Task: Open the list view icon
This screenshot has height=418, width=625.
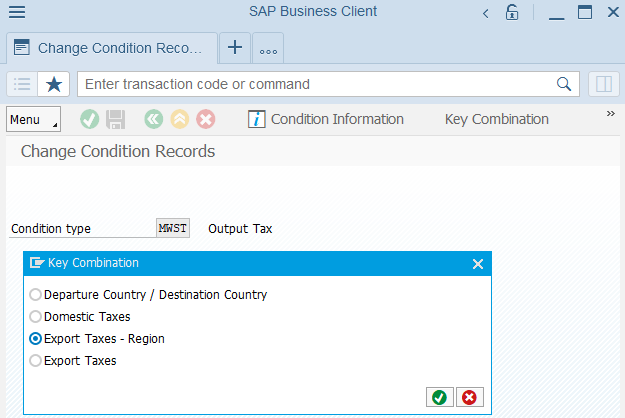Action: click(22, 84)
